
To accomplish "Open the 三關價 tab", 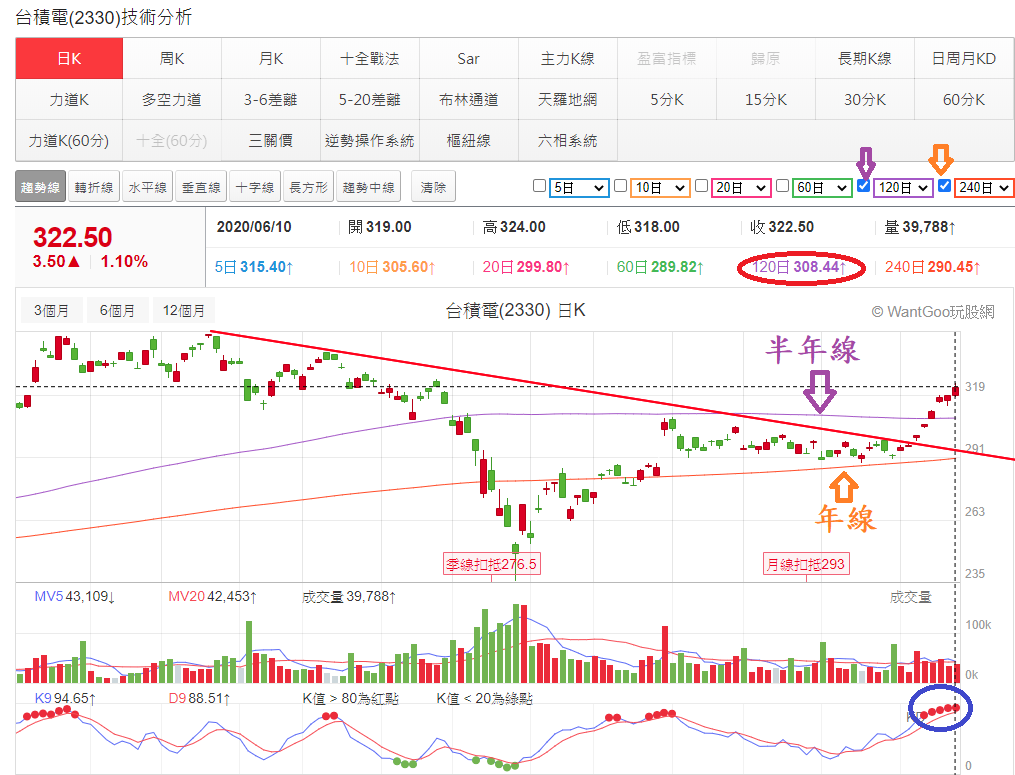I will pyautogui.click(x=271, y=140).
